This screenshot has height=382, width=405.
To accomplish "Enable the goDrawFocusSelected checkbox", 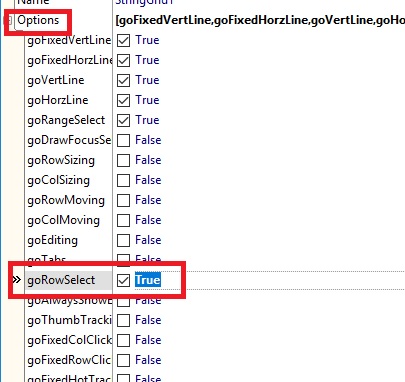I will [x=123, y=141].
